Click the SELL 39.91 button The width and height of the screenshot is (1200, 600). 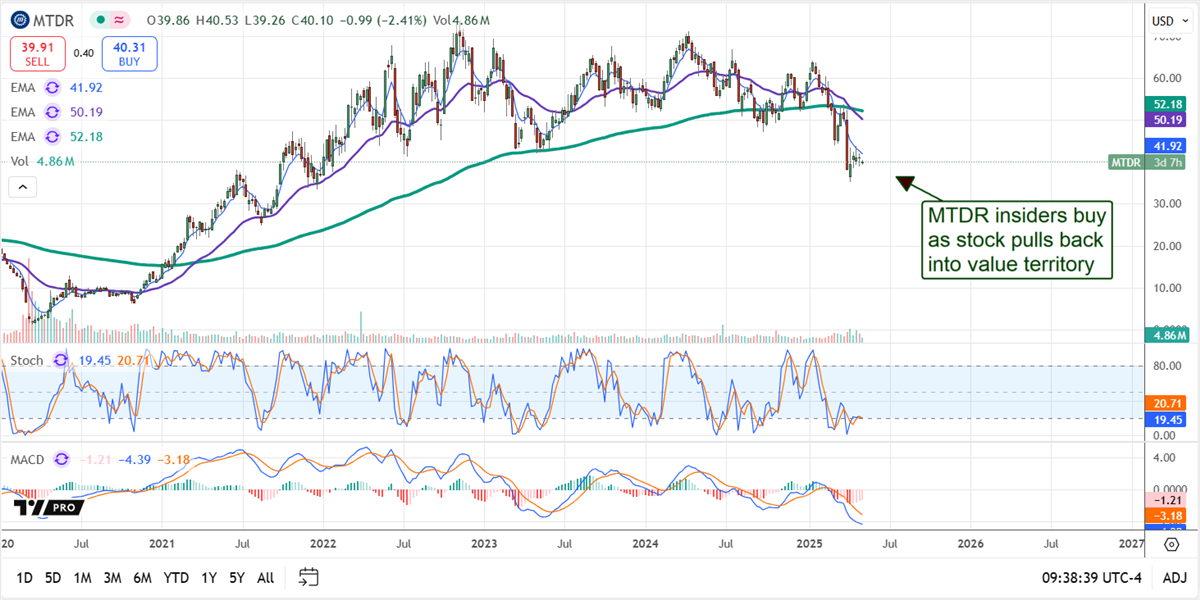(x=37, y=53)
